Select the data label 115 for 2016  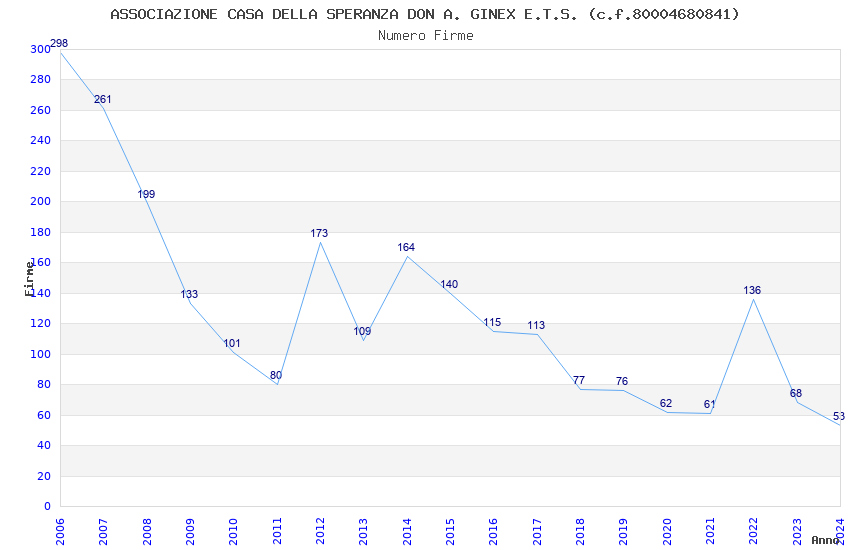tap(492, 322)
